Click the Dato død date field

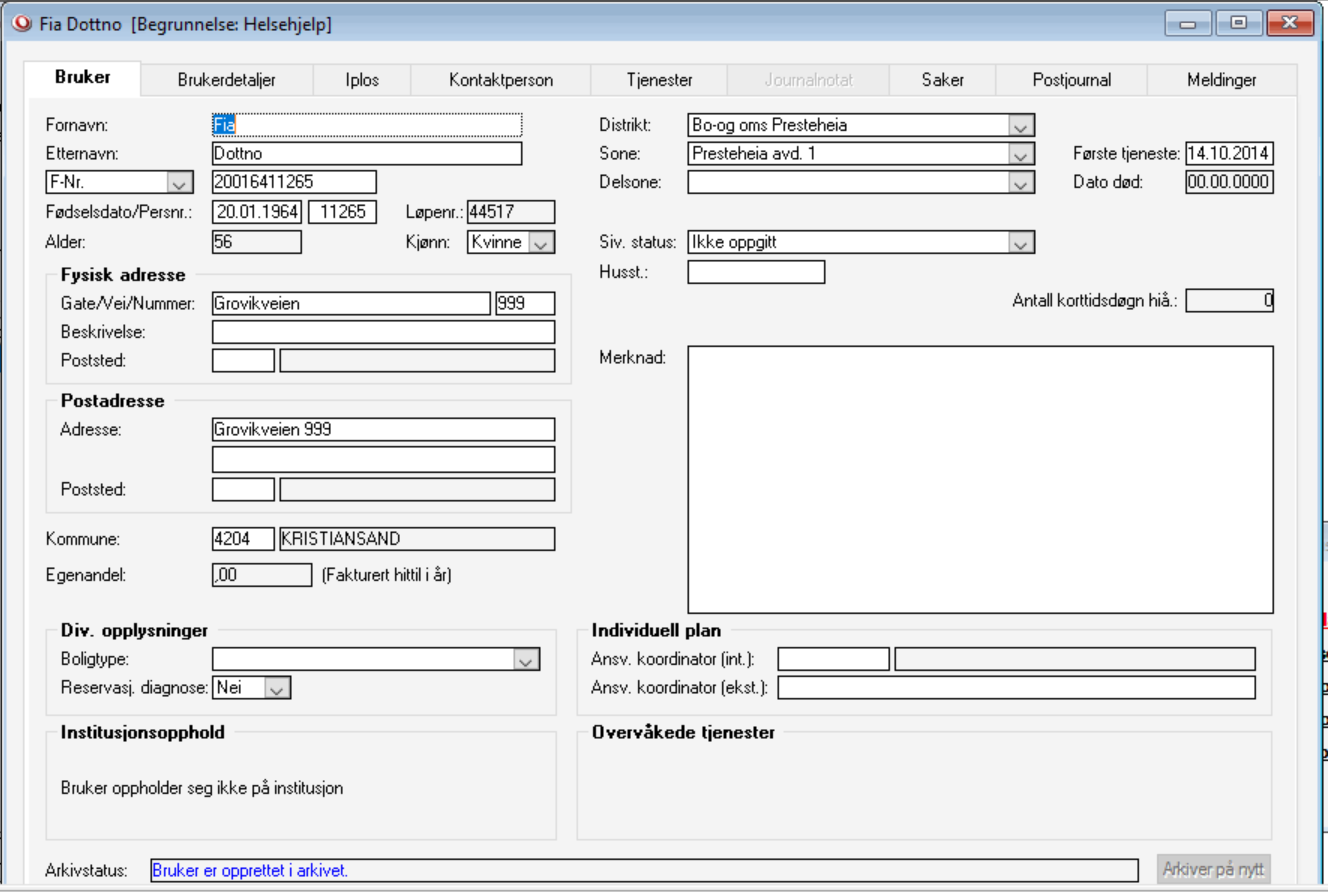[x=1229, y=182]
